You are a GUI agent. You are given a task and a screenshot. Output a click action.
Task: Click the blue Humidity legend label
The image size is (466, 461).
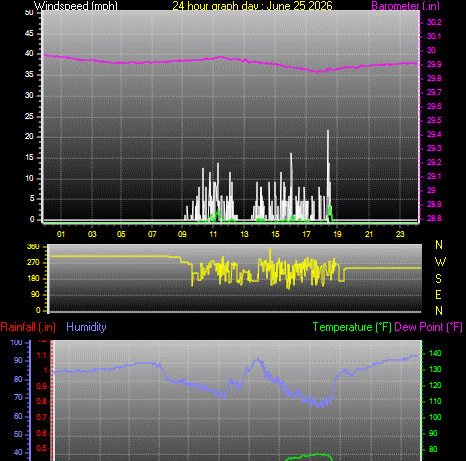[86, 327]
